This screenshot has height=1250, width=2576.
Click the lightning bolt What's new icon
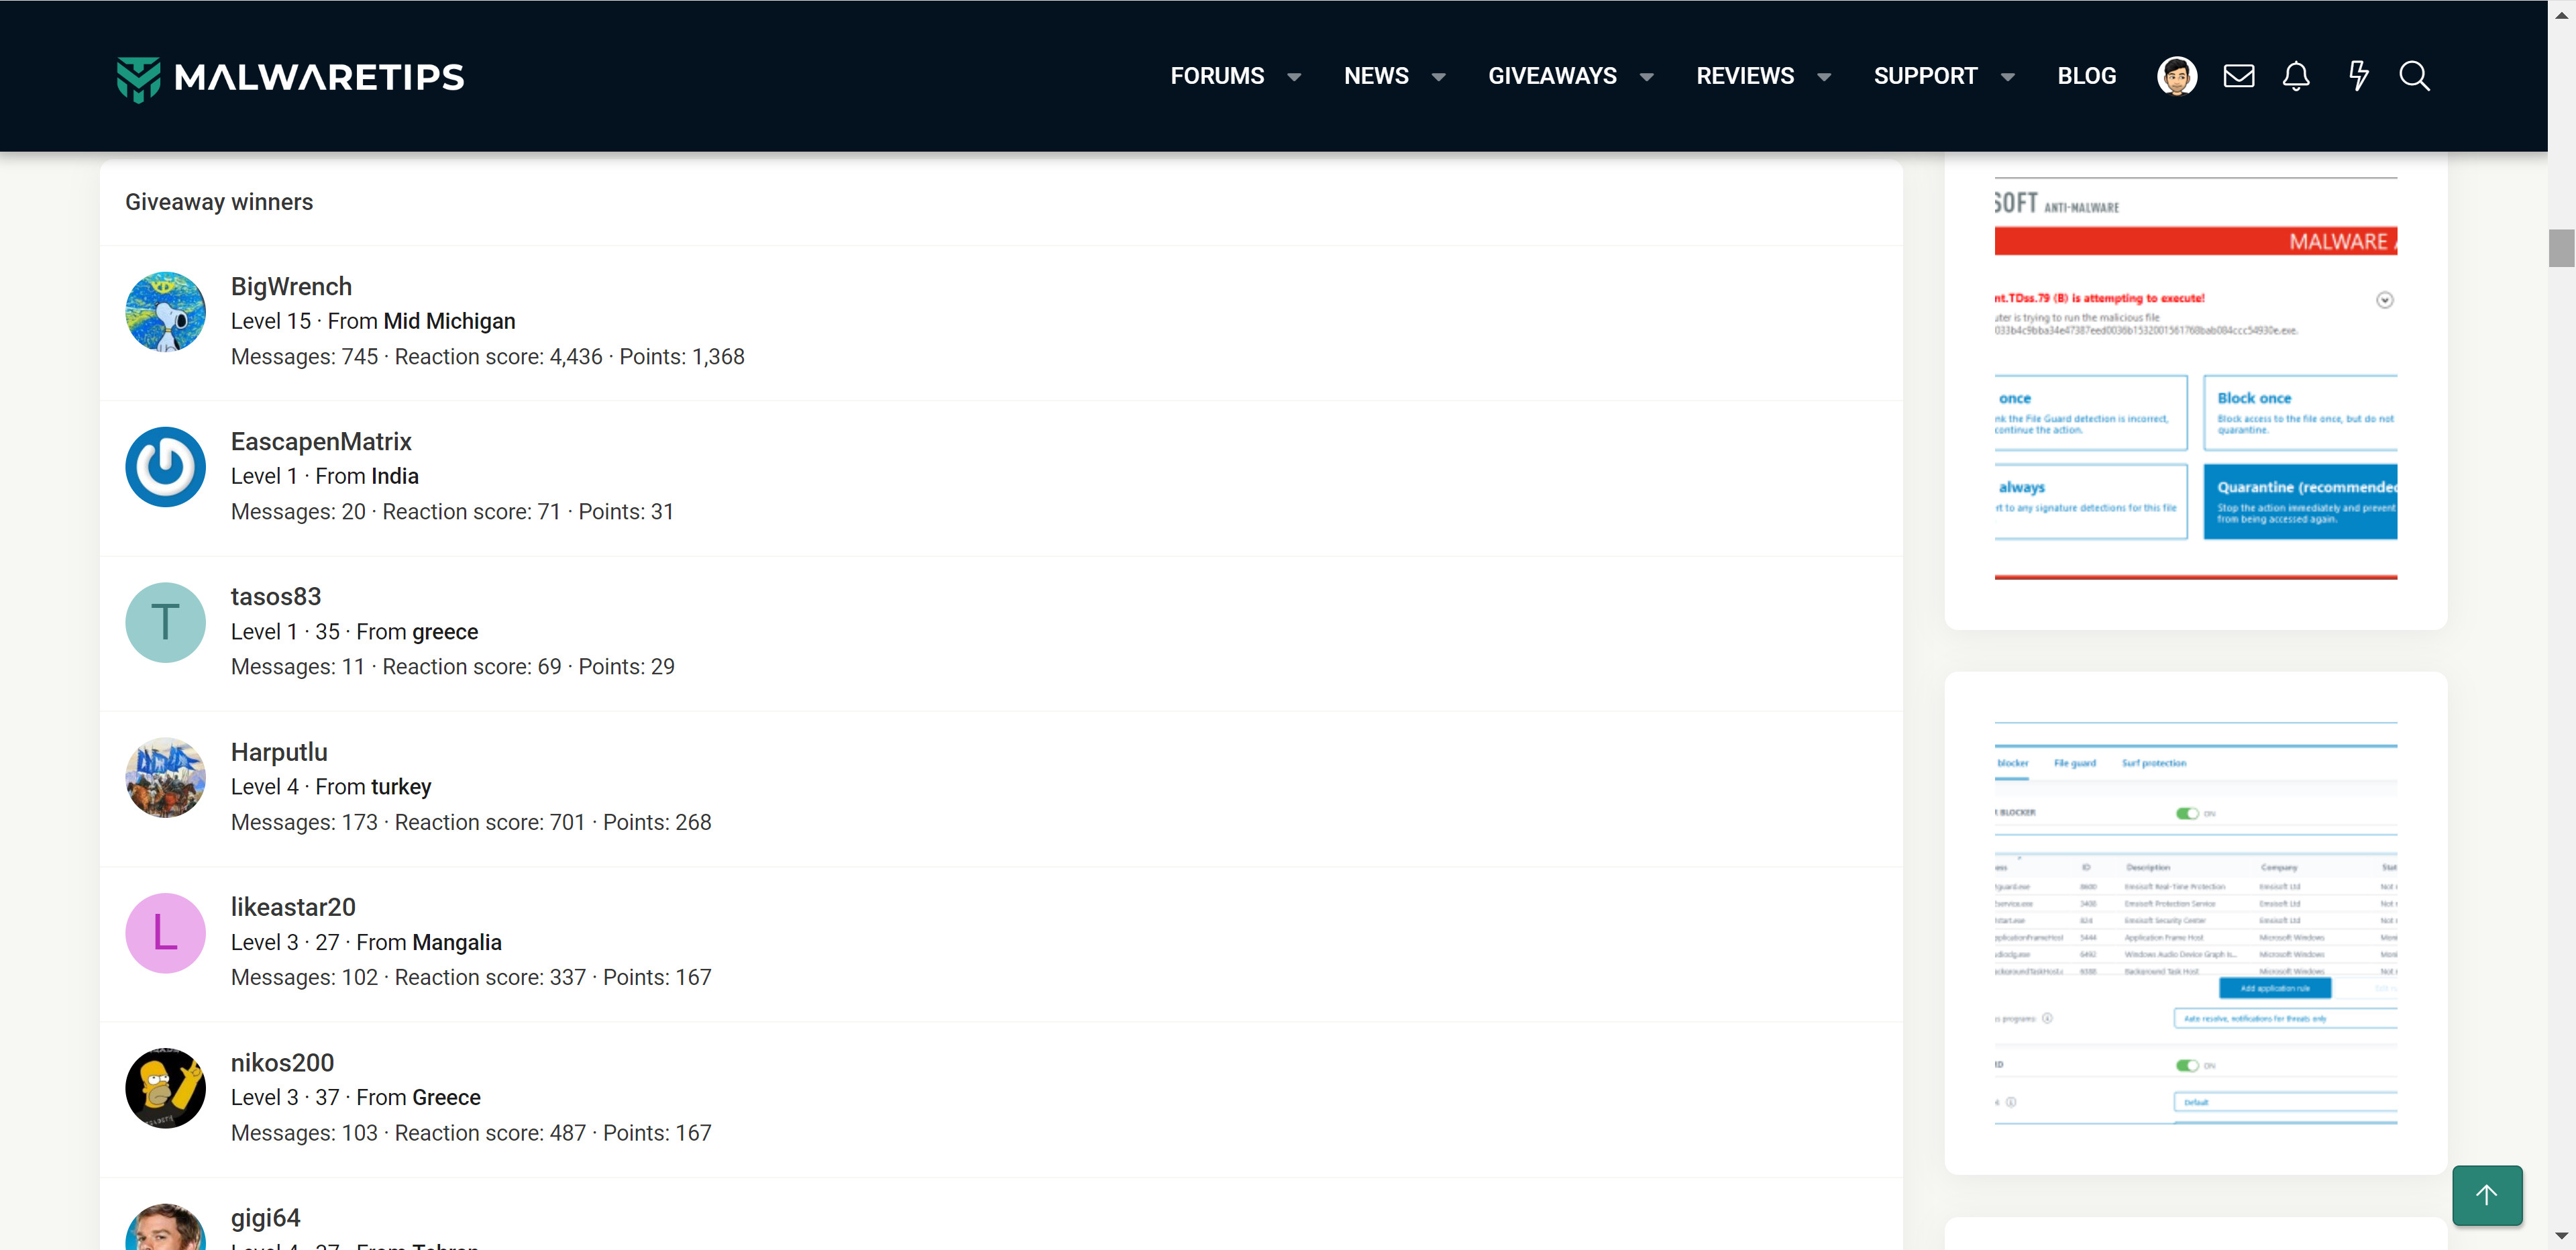tap(2358, 76)
